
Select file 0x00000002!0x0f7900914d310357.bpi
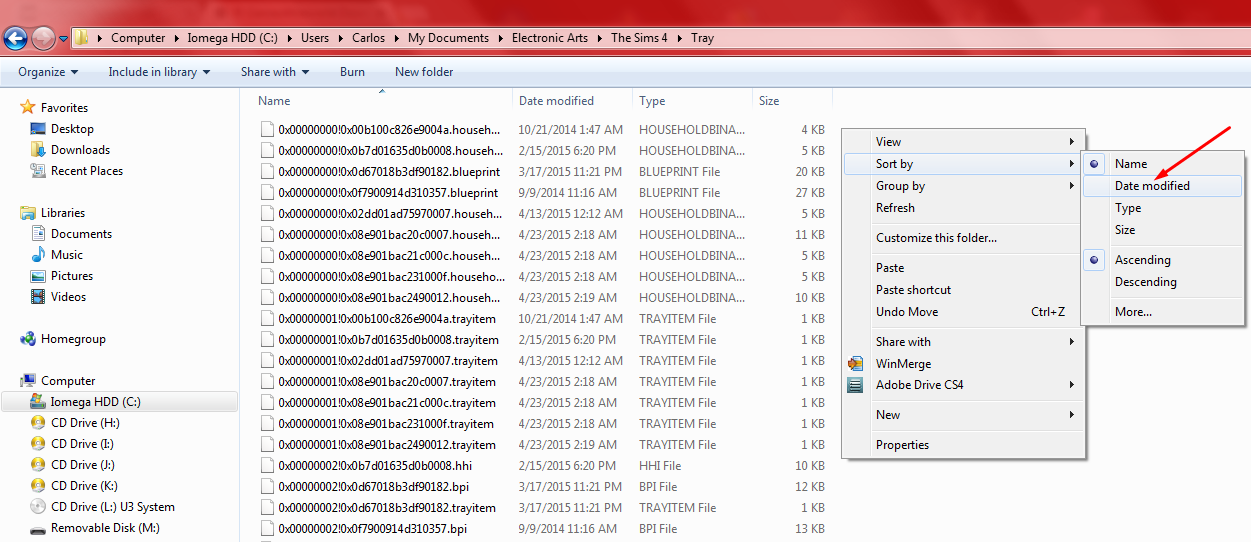point(372,529)
